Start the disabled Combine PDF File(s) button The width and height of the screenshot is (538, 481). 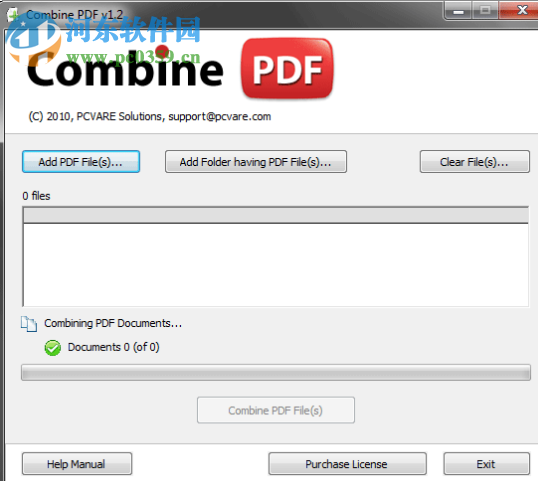click(x=276, y=410)
